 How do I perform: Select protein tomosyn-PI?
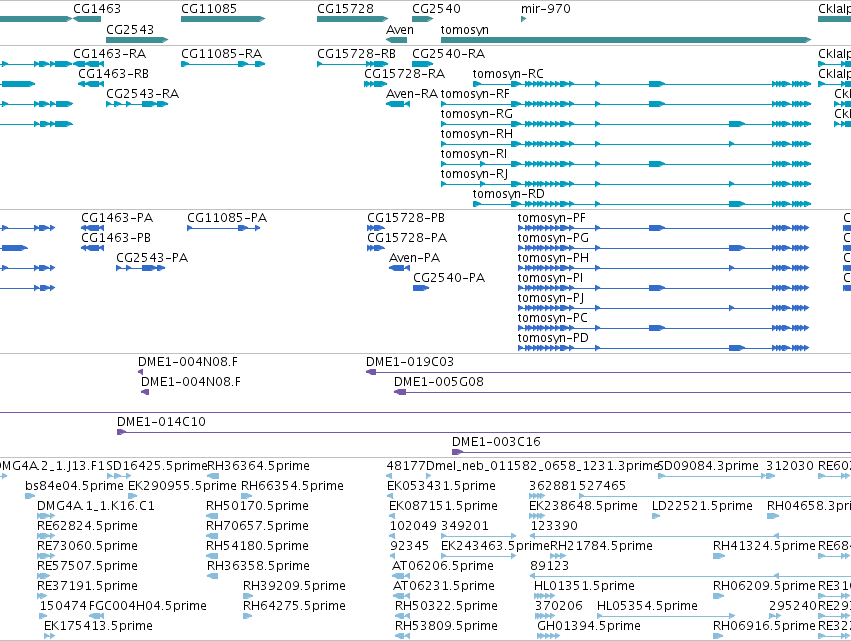[663, 288]
